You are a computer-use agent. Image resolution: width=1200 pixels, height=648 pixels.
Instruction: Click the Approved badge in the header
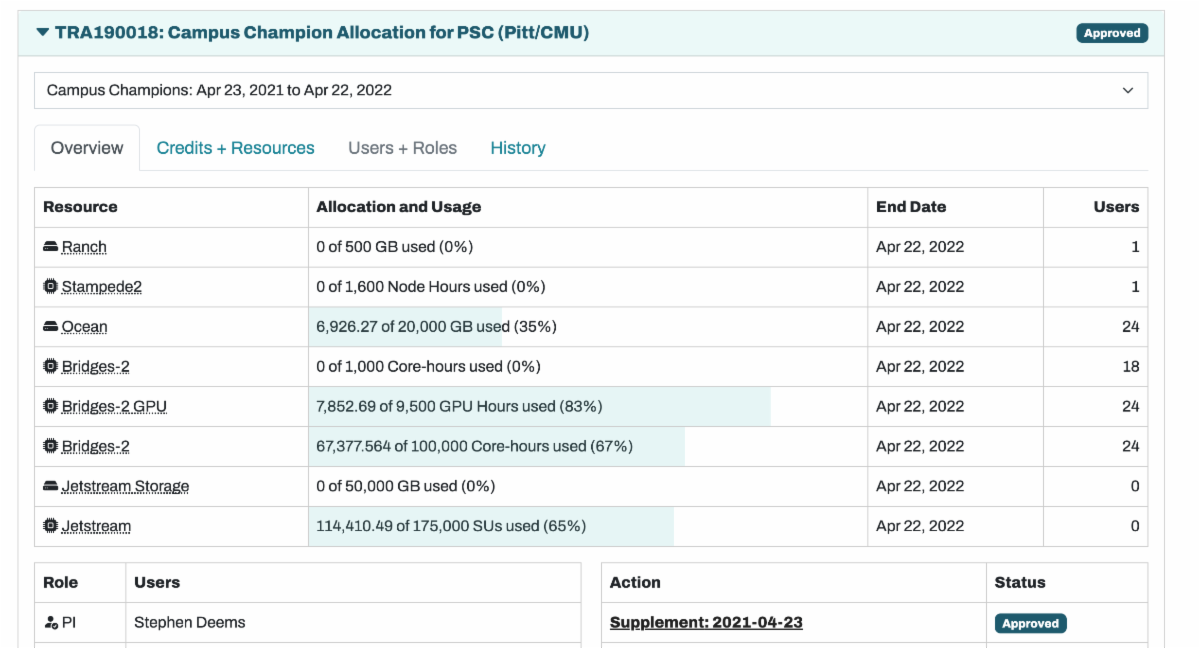pyautogui.click(x=1112, y=33)
